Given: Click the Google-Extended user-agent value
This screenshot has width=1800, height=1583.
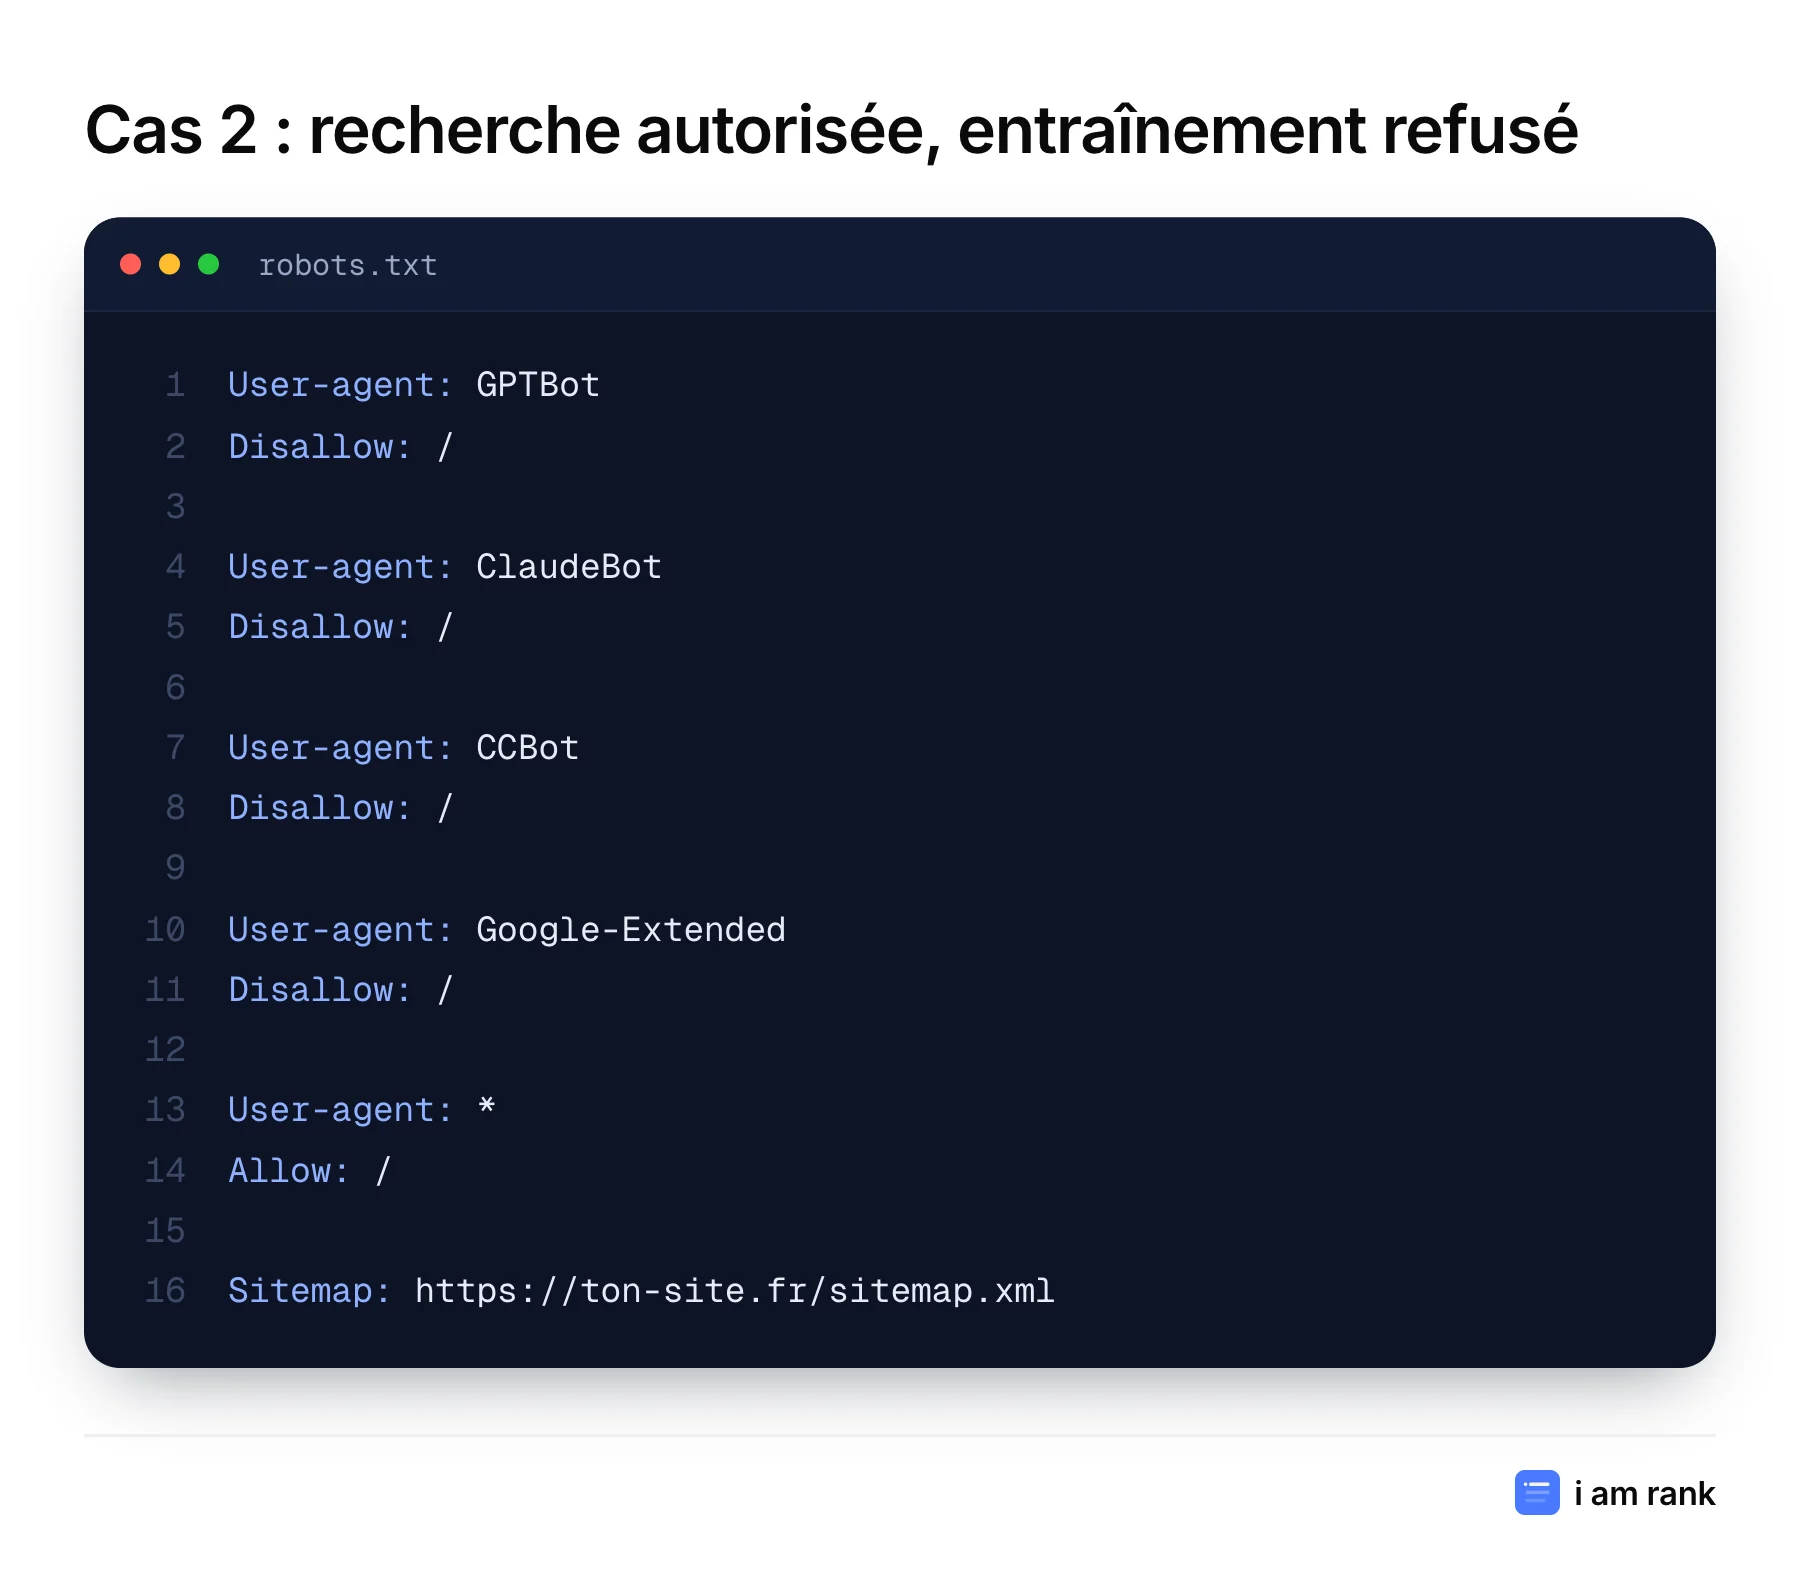Looking at the screenshot, I should pos(631,930).
